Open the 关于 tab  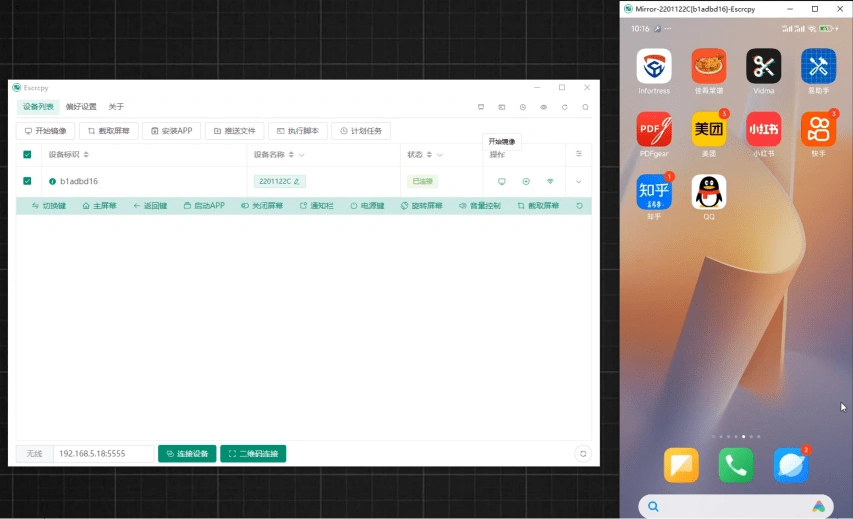[x=116, y=107]
